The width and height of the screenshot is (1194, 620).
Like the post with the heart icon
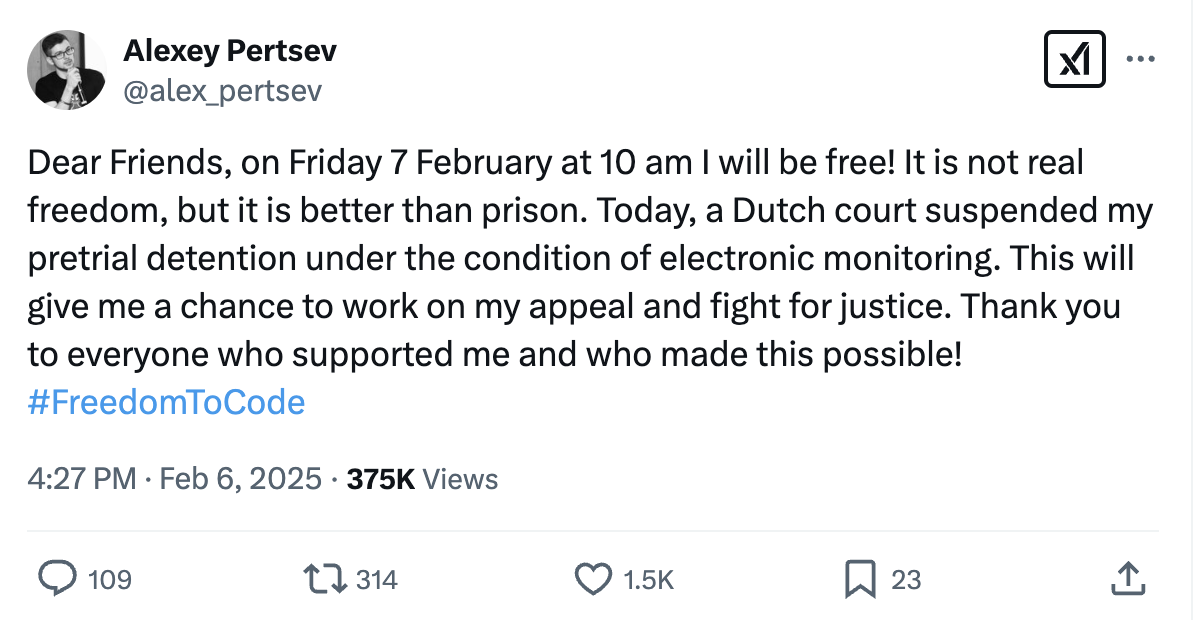592,579
